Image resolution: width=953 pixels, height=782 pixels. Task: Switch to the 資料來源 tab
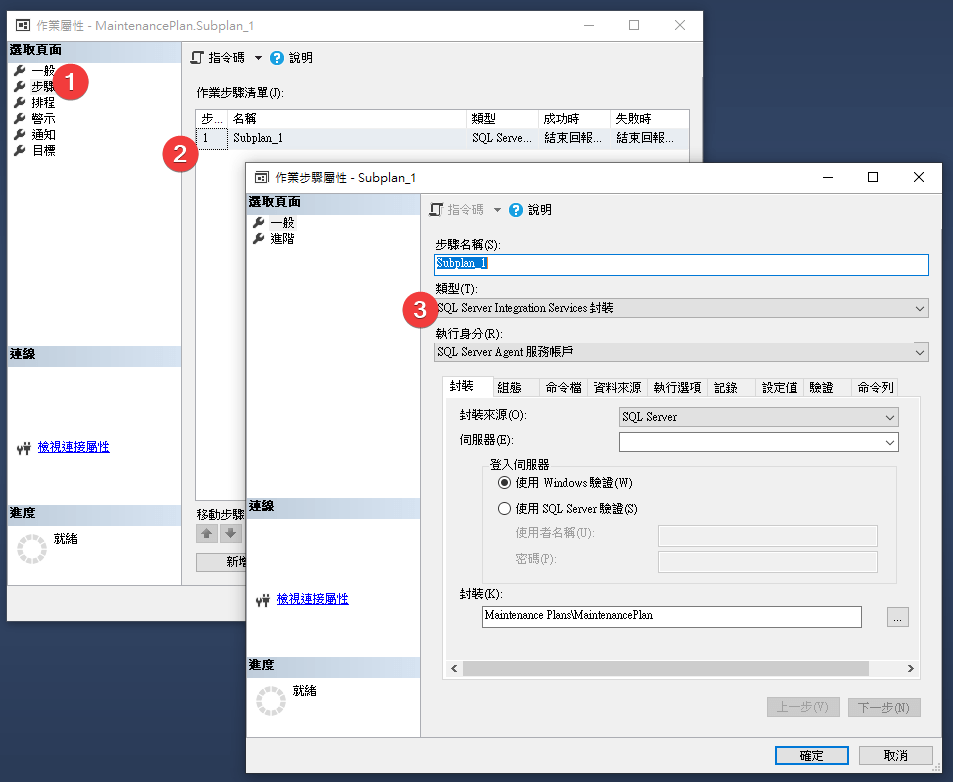click(616, 388)
